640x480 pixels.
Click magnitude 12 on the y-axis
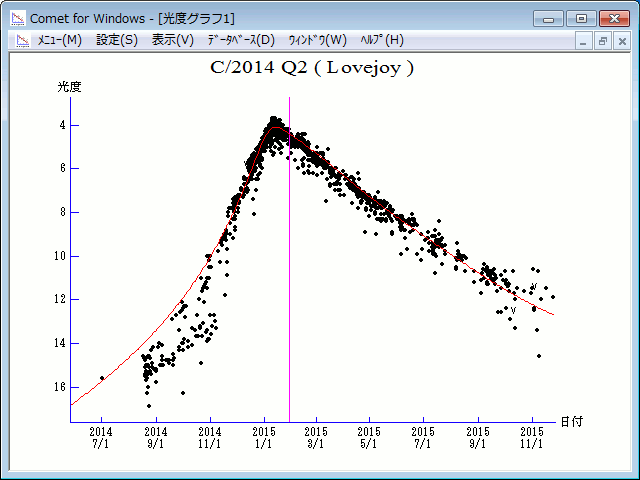point(60,299)
